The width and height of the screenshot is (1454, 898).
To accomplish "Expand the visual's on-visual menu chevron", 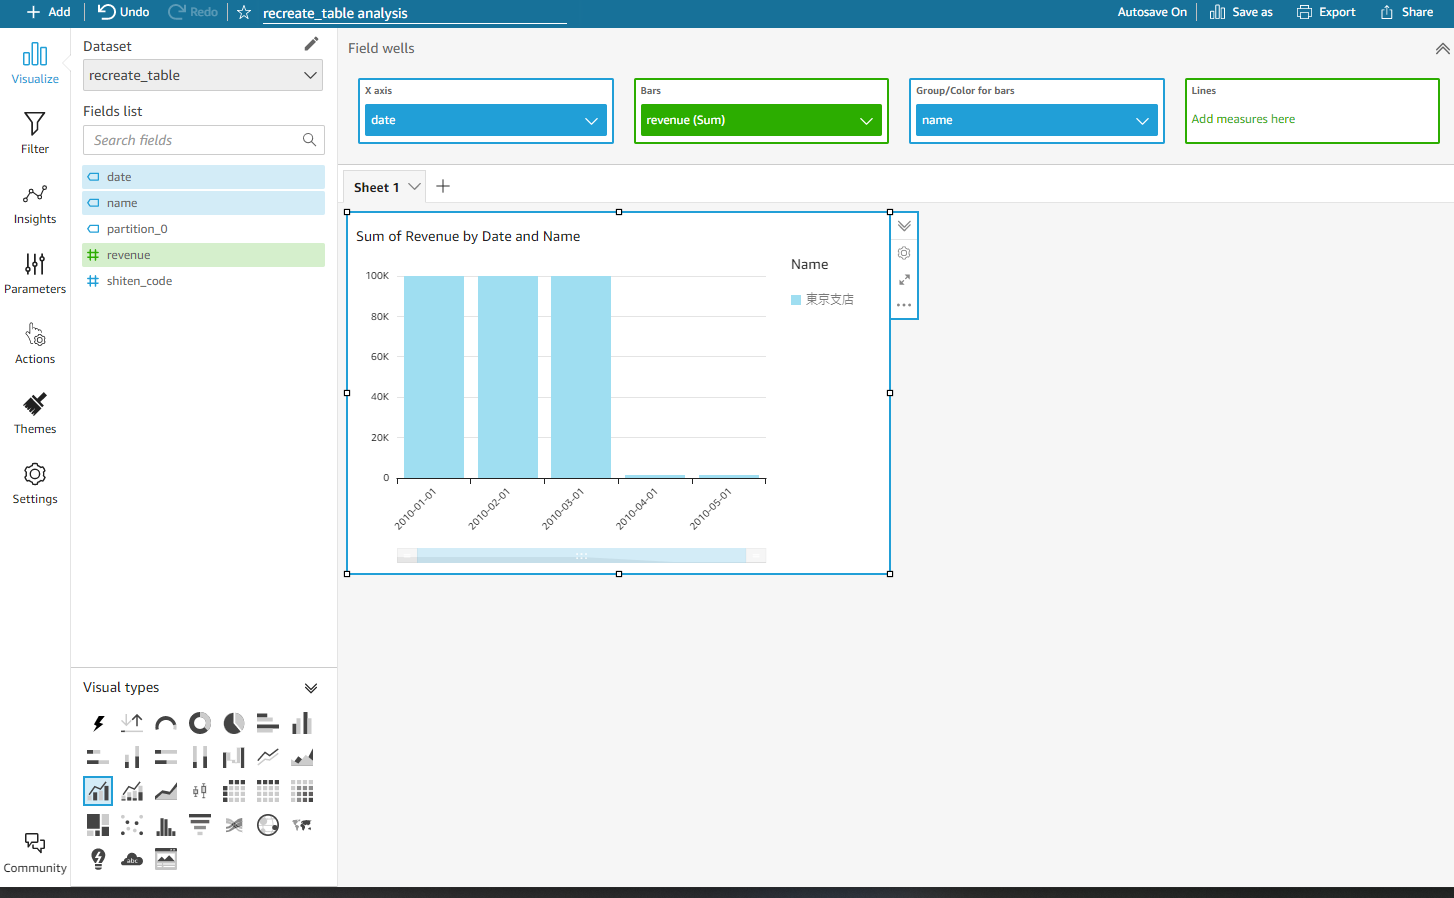I will 904,226.
